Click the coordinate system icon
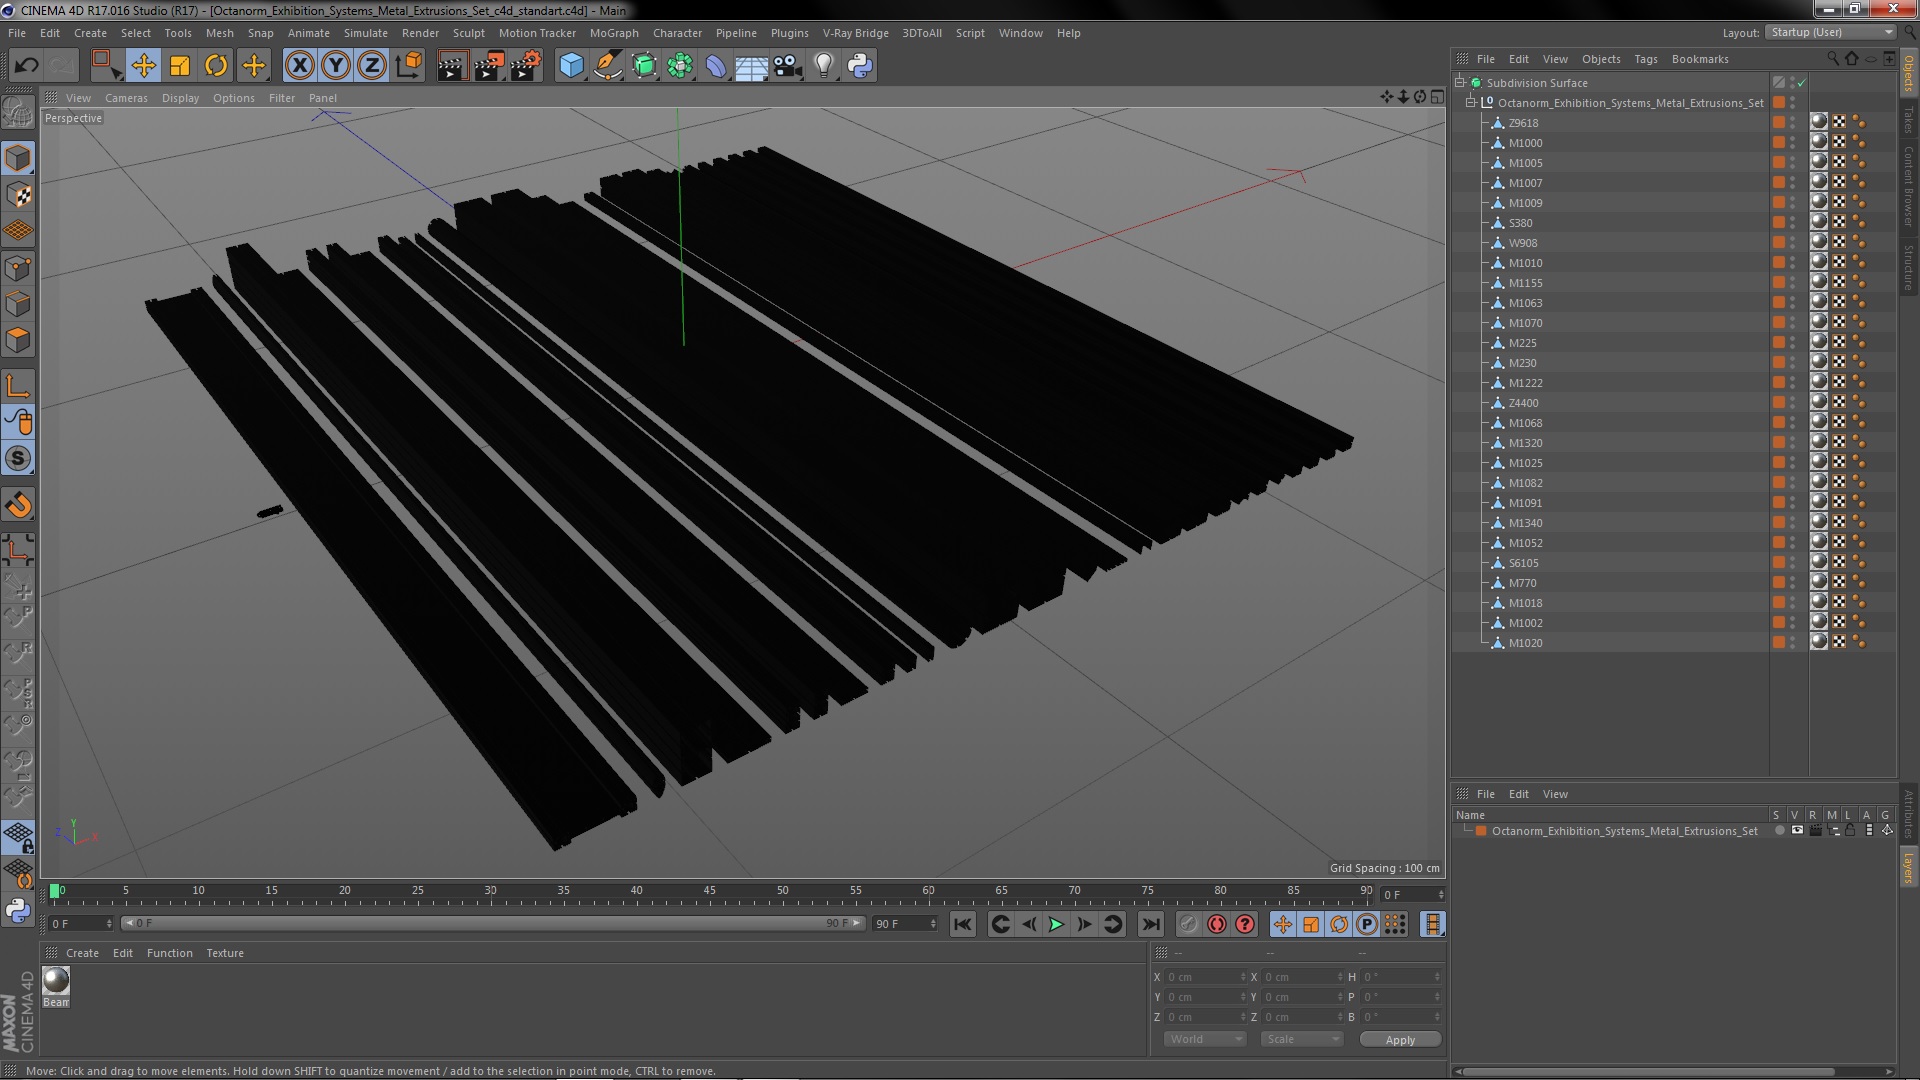This screenshot has height=1080, width=1920. [x=409, y=66]
